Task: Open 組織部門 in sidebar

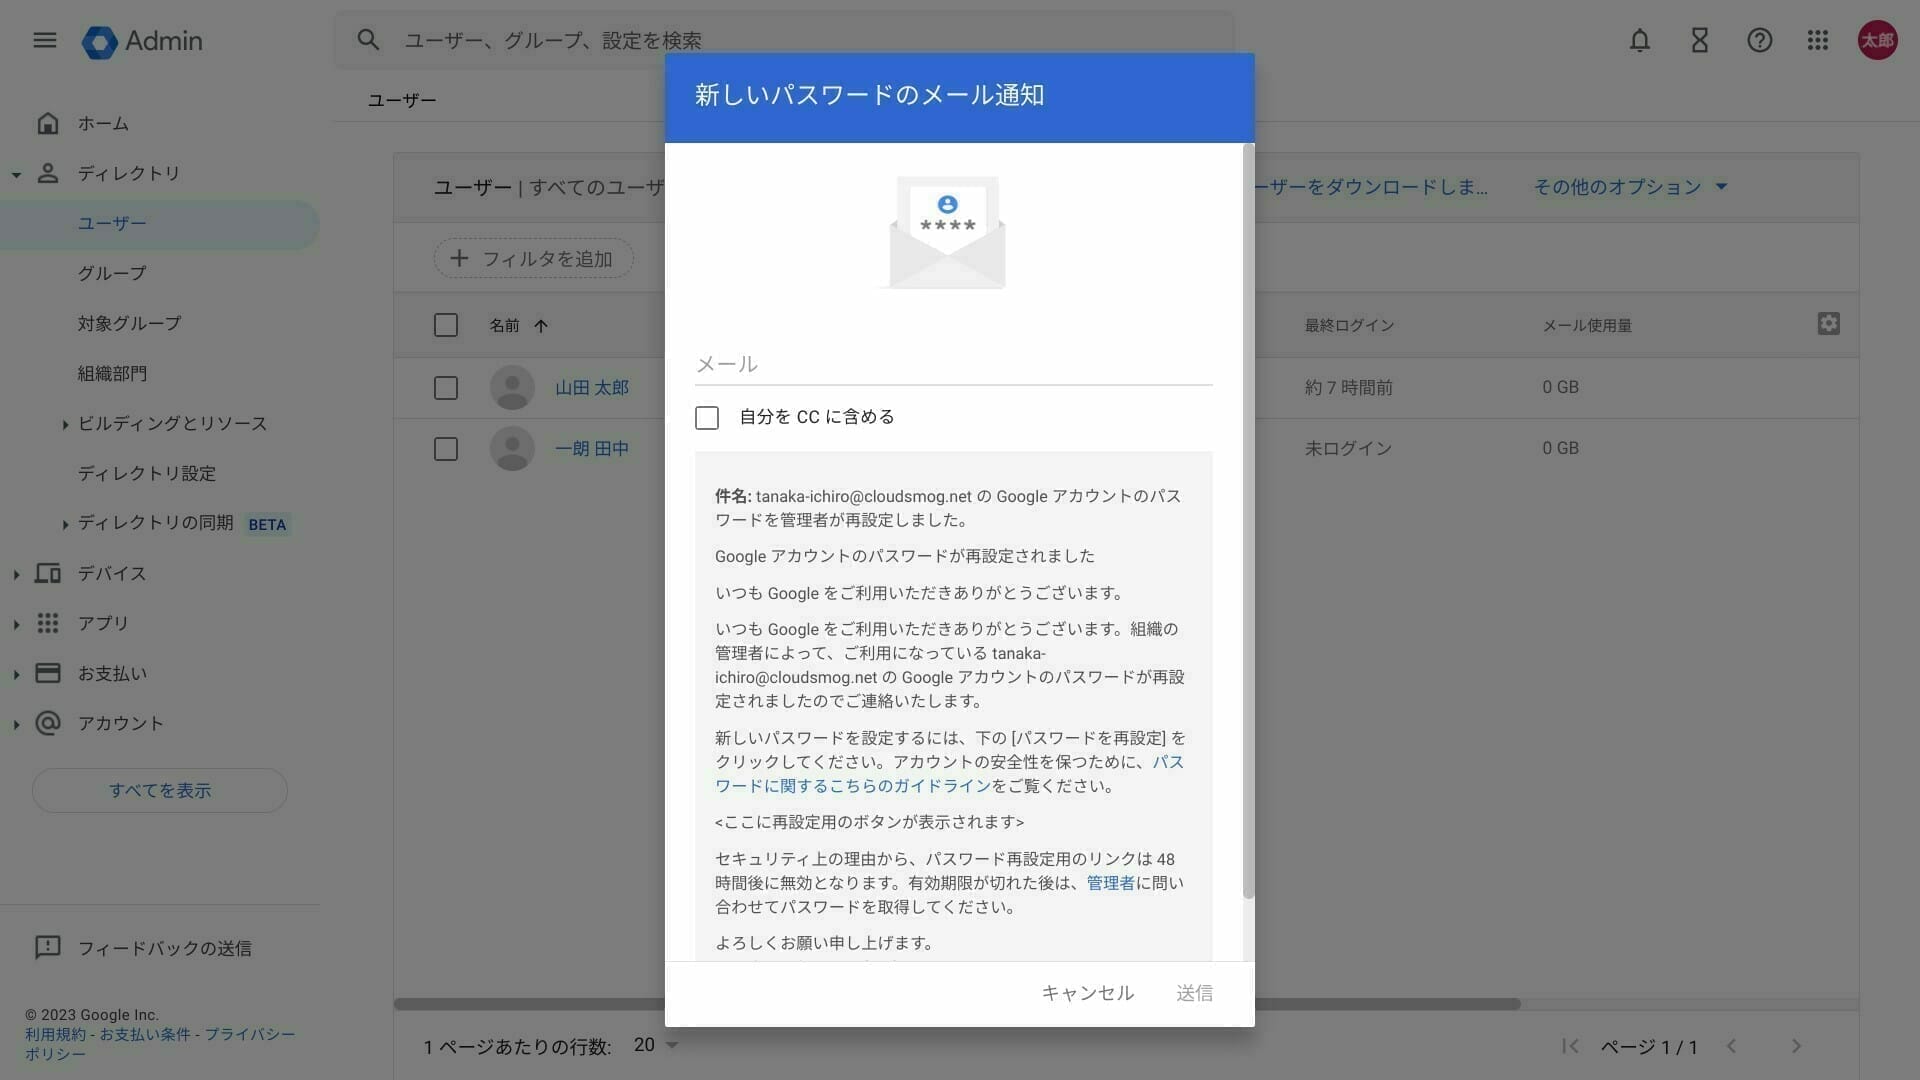Action: (112, 373)
